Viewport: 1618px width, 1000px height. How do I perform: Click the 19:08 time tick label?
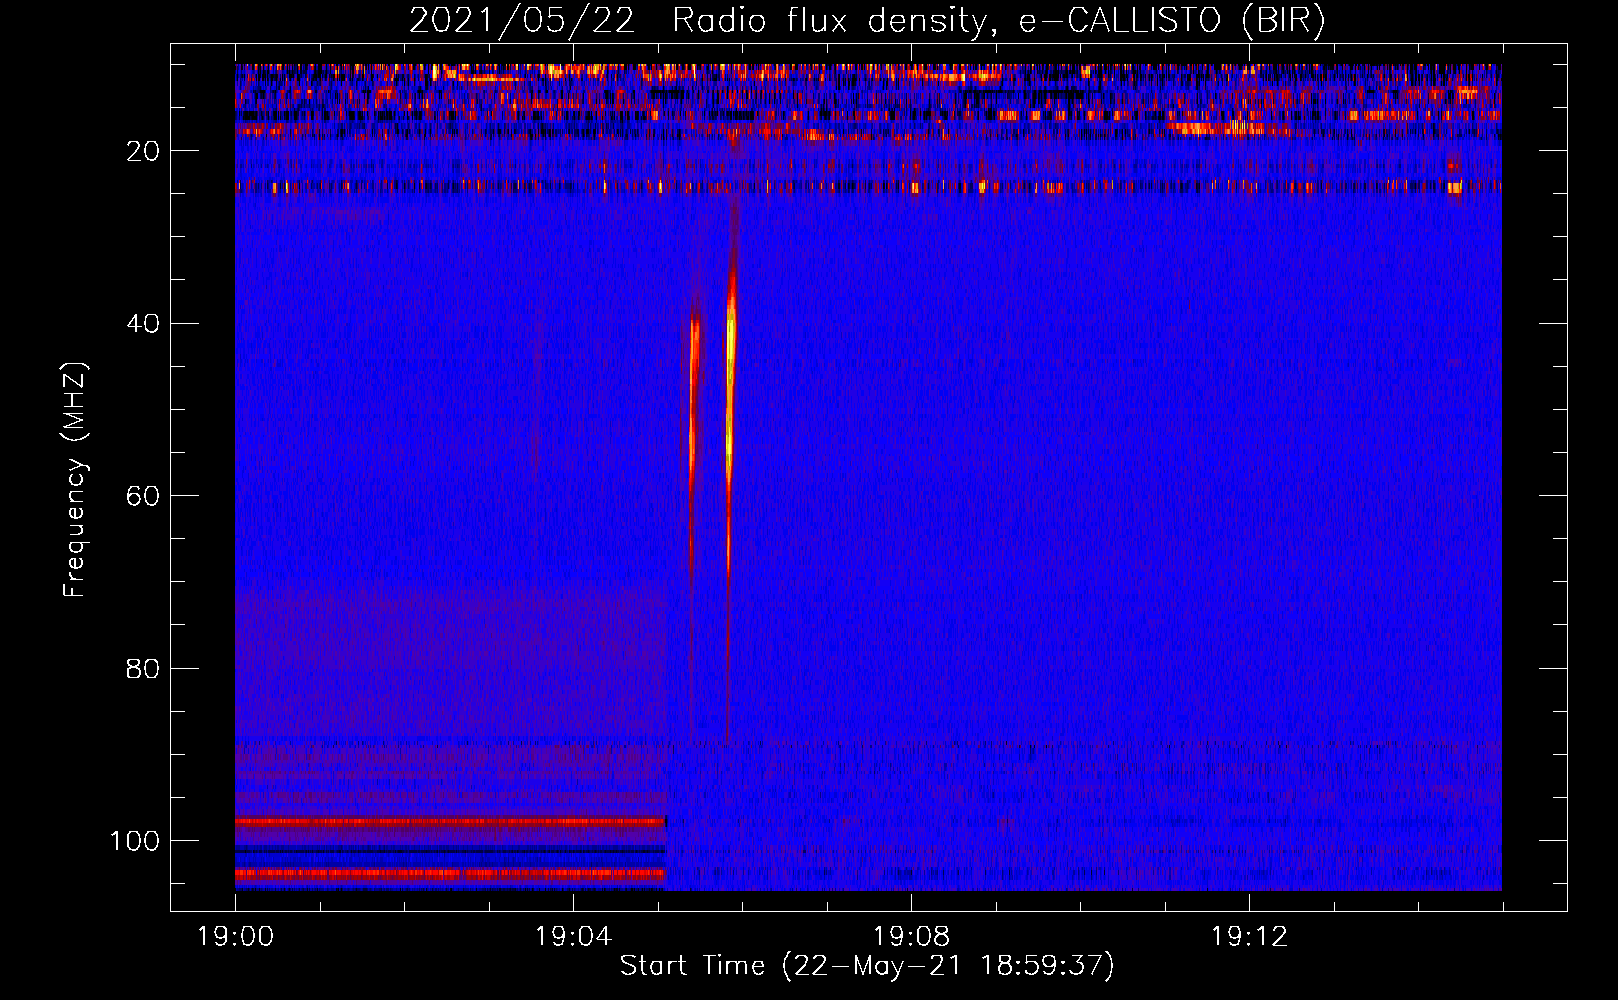[911, 937]
